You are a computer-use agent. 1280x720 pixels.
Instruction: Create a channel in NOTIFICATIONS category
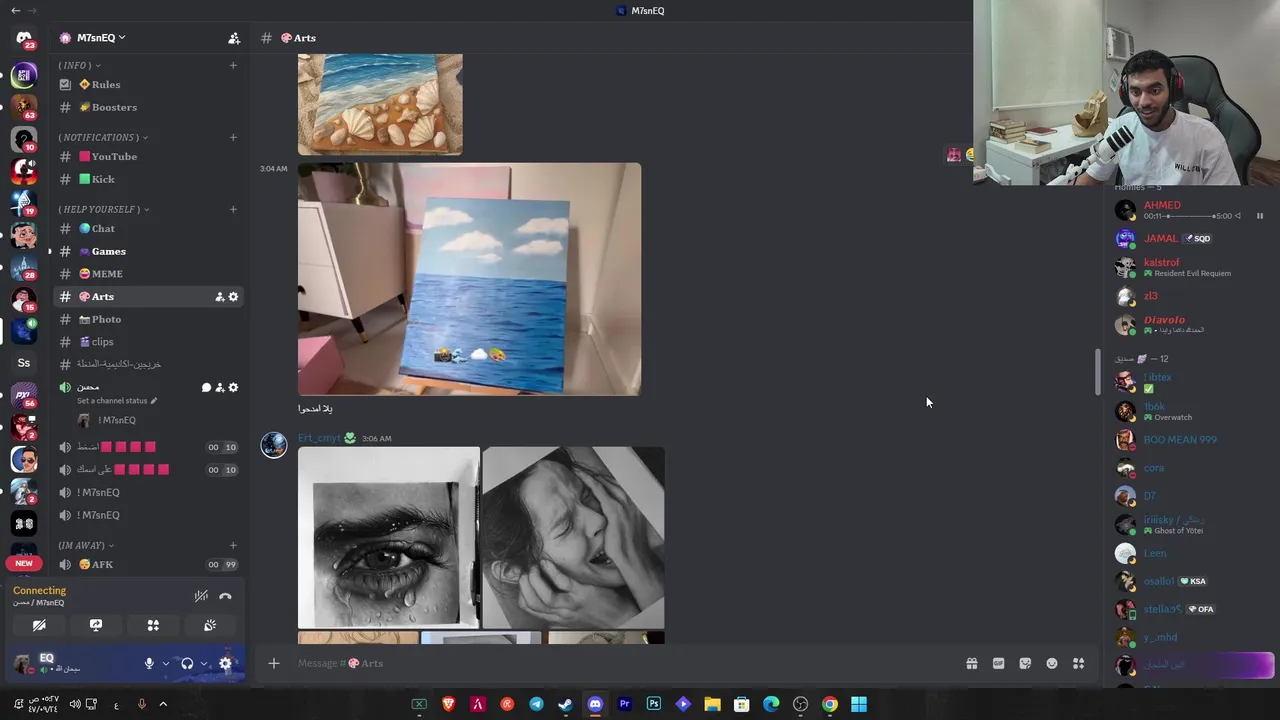pos(233,137)
